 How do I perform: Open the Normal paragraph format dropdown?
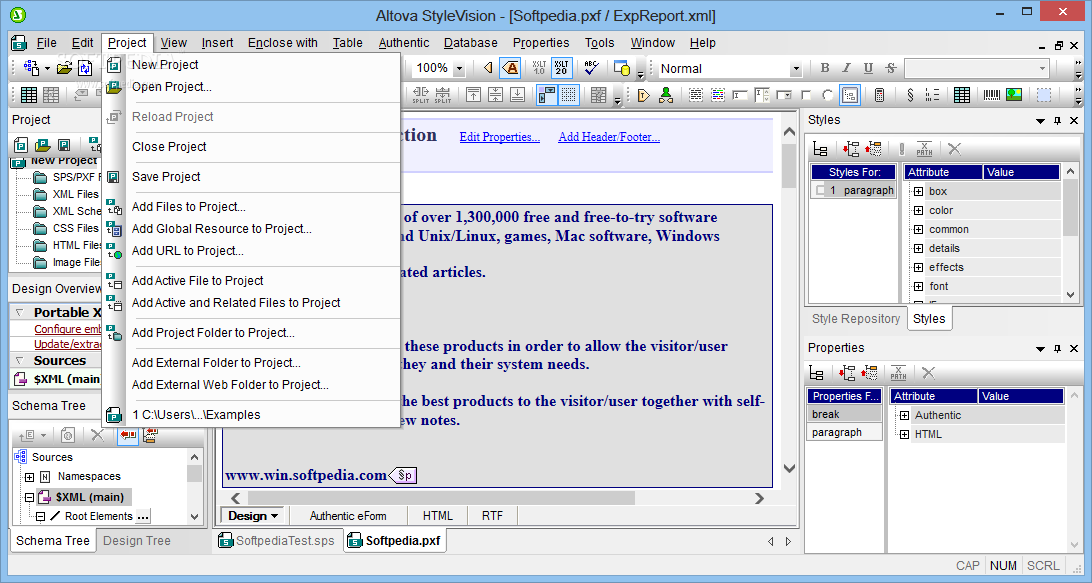(x=795, y=68)
